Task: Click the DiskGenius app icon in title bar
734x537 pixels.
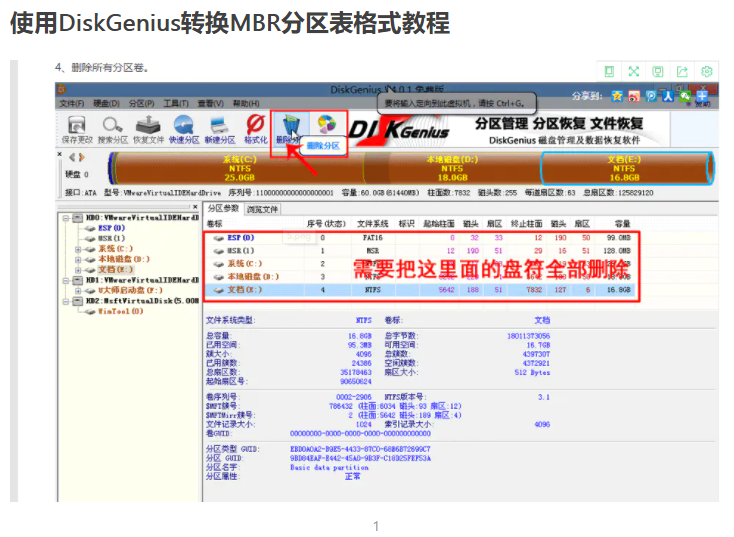Action: coord(62,89)
